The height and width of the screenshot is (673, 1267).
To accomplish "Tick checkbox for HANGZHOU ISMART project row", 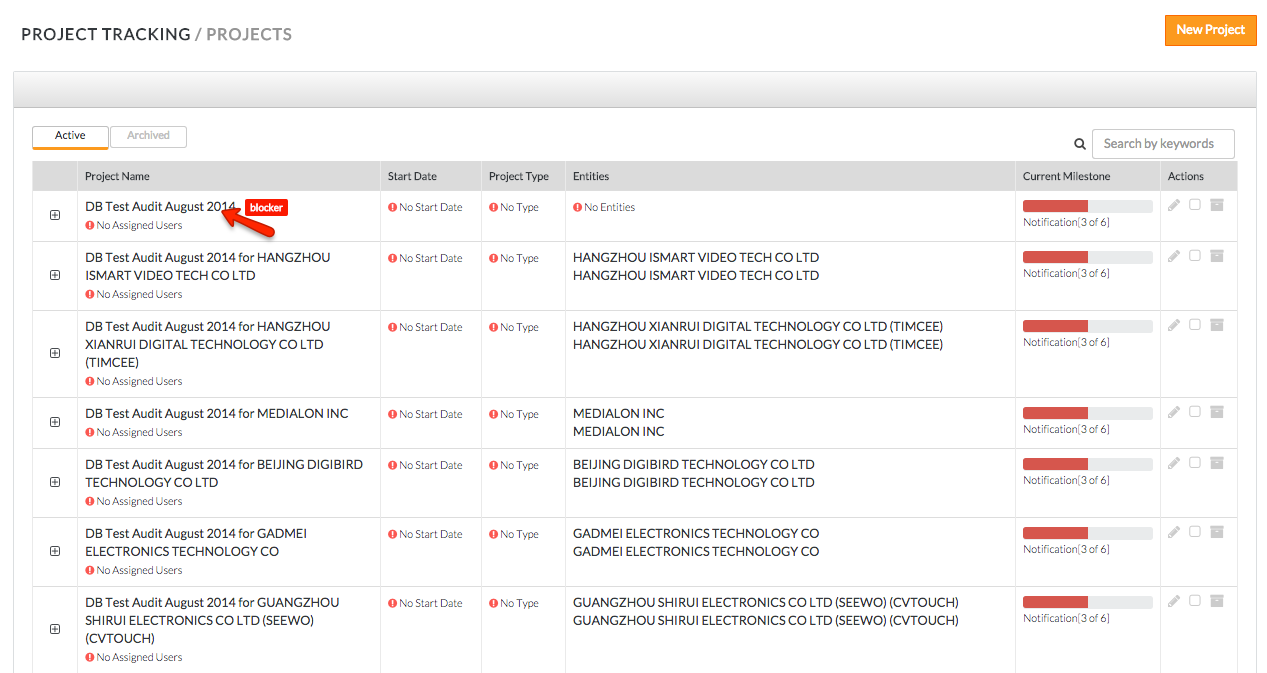I will 1195,256.
